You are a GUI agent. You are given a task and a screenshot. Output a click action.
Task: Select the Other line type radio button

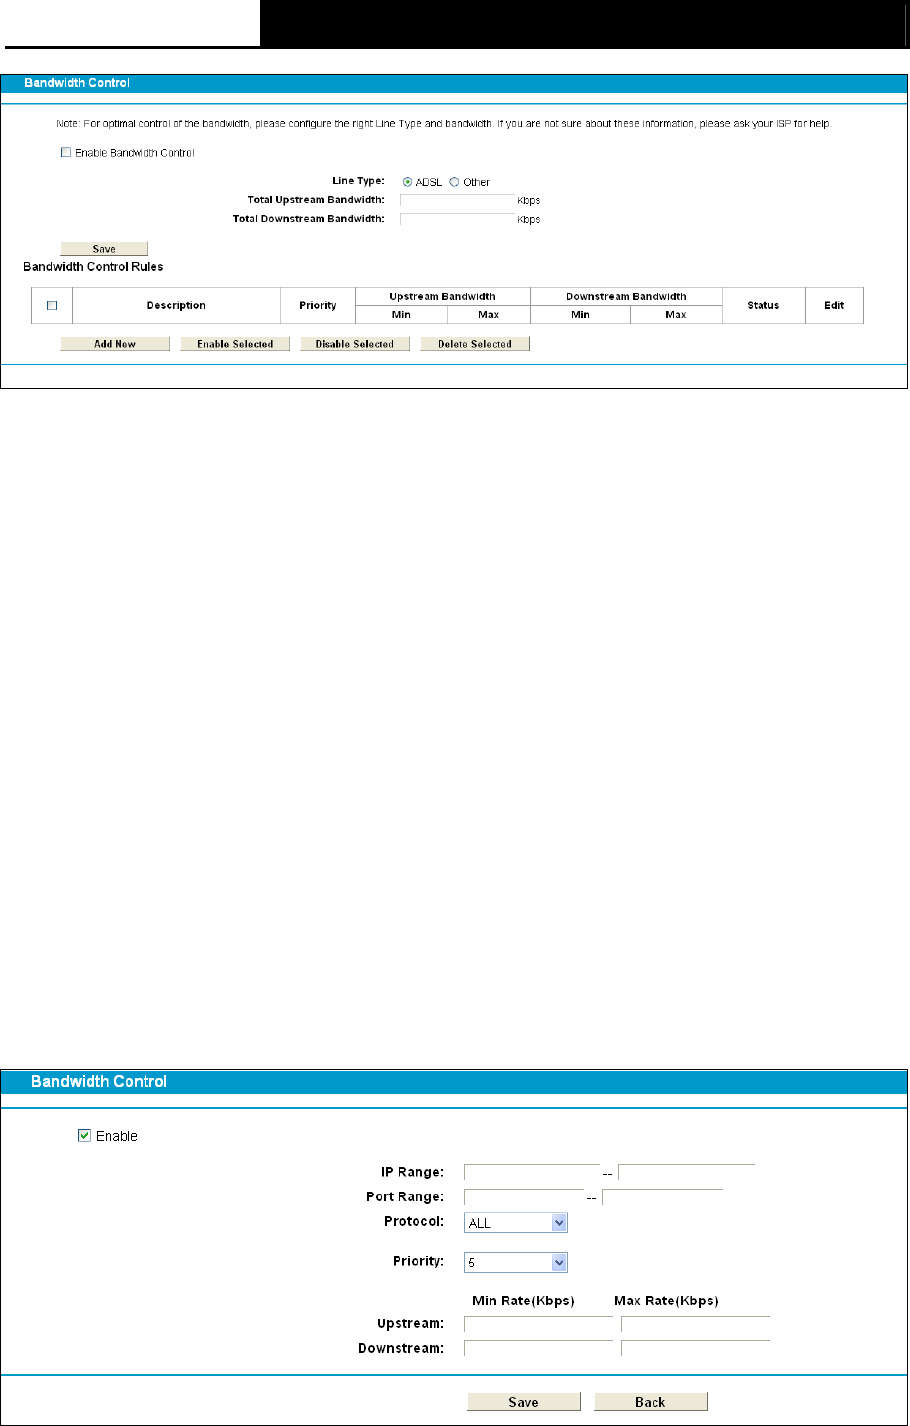454,182
